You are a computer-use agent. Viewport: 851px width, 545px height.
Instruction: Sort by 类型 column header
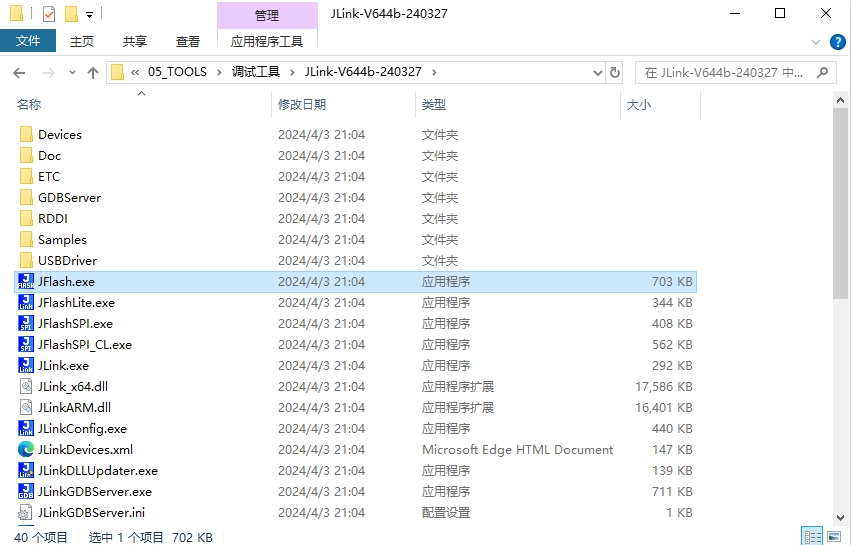[x=518, y=104]
